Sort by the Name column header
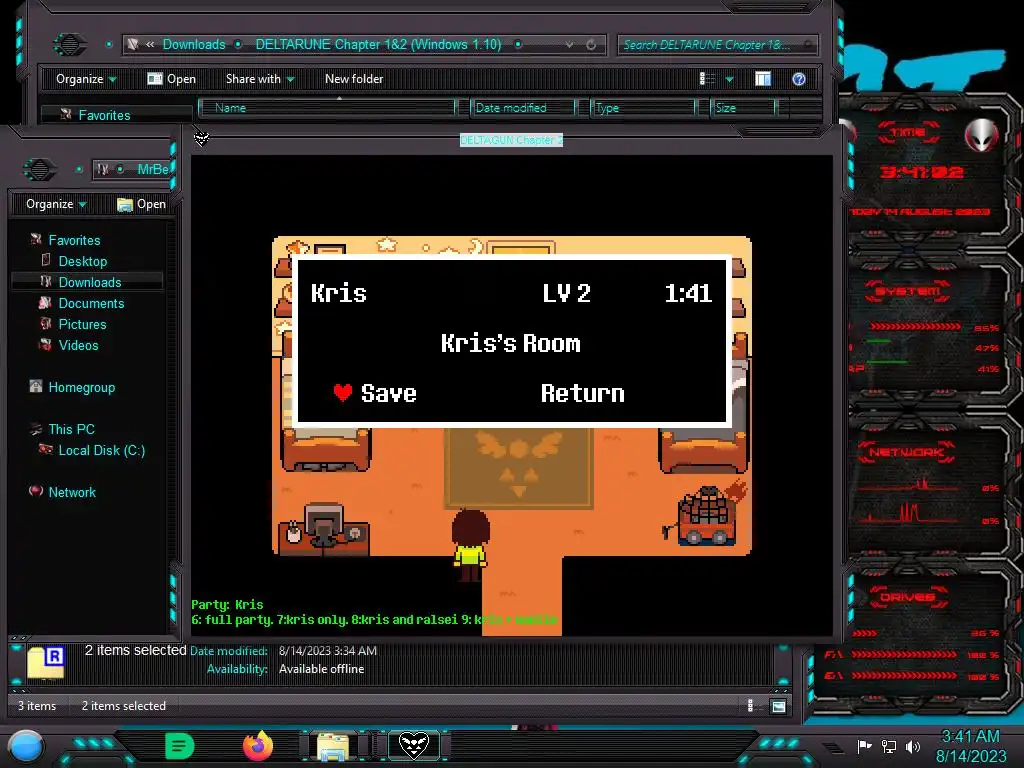Viewport: 1024px width, 768px height. pyautogui.click(x=327, y=108)
